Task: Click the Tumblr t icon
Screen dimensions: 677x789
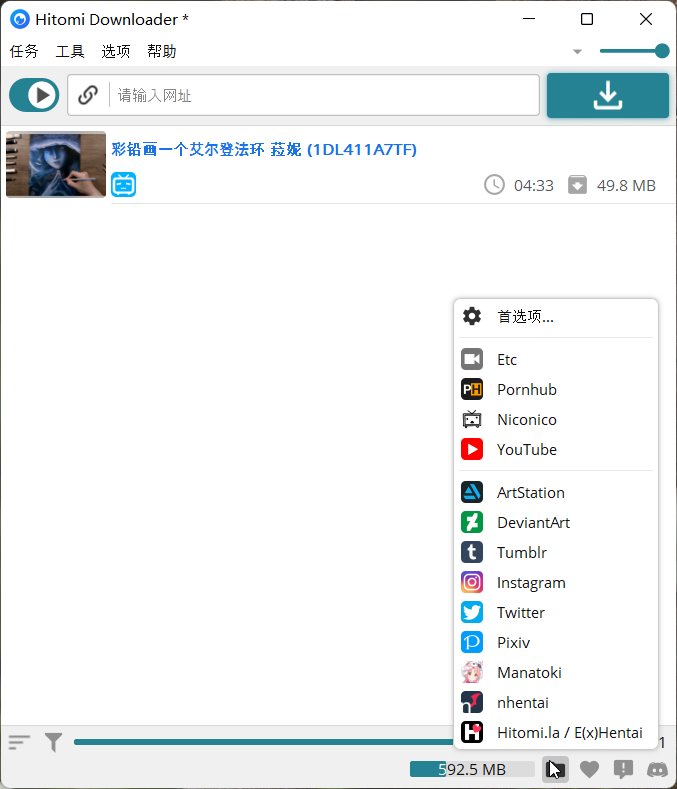Action: (x=472, y=553)
